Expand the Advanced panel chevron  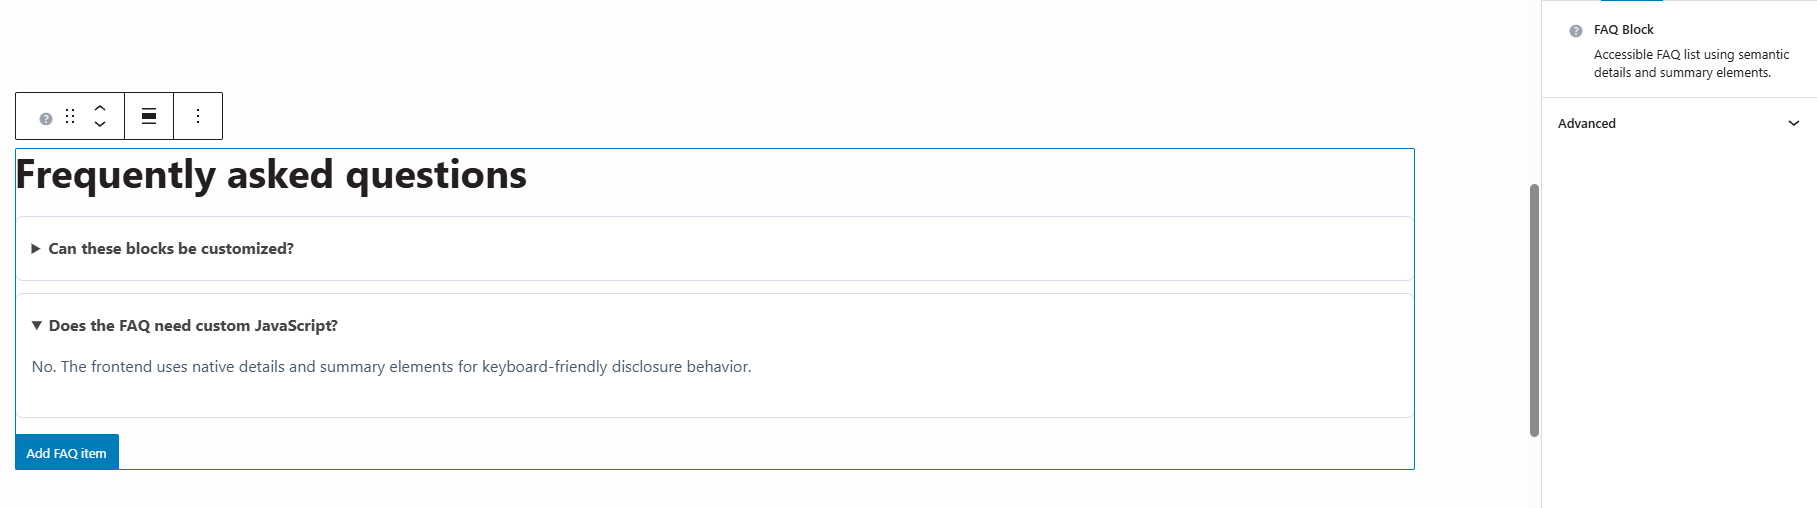[1794, 124]
